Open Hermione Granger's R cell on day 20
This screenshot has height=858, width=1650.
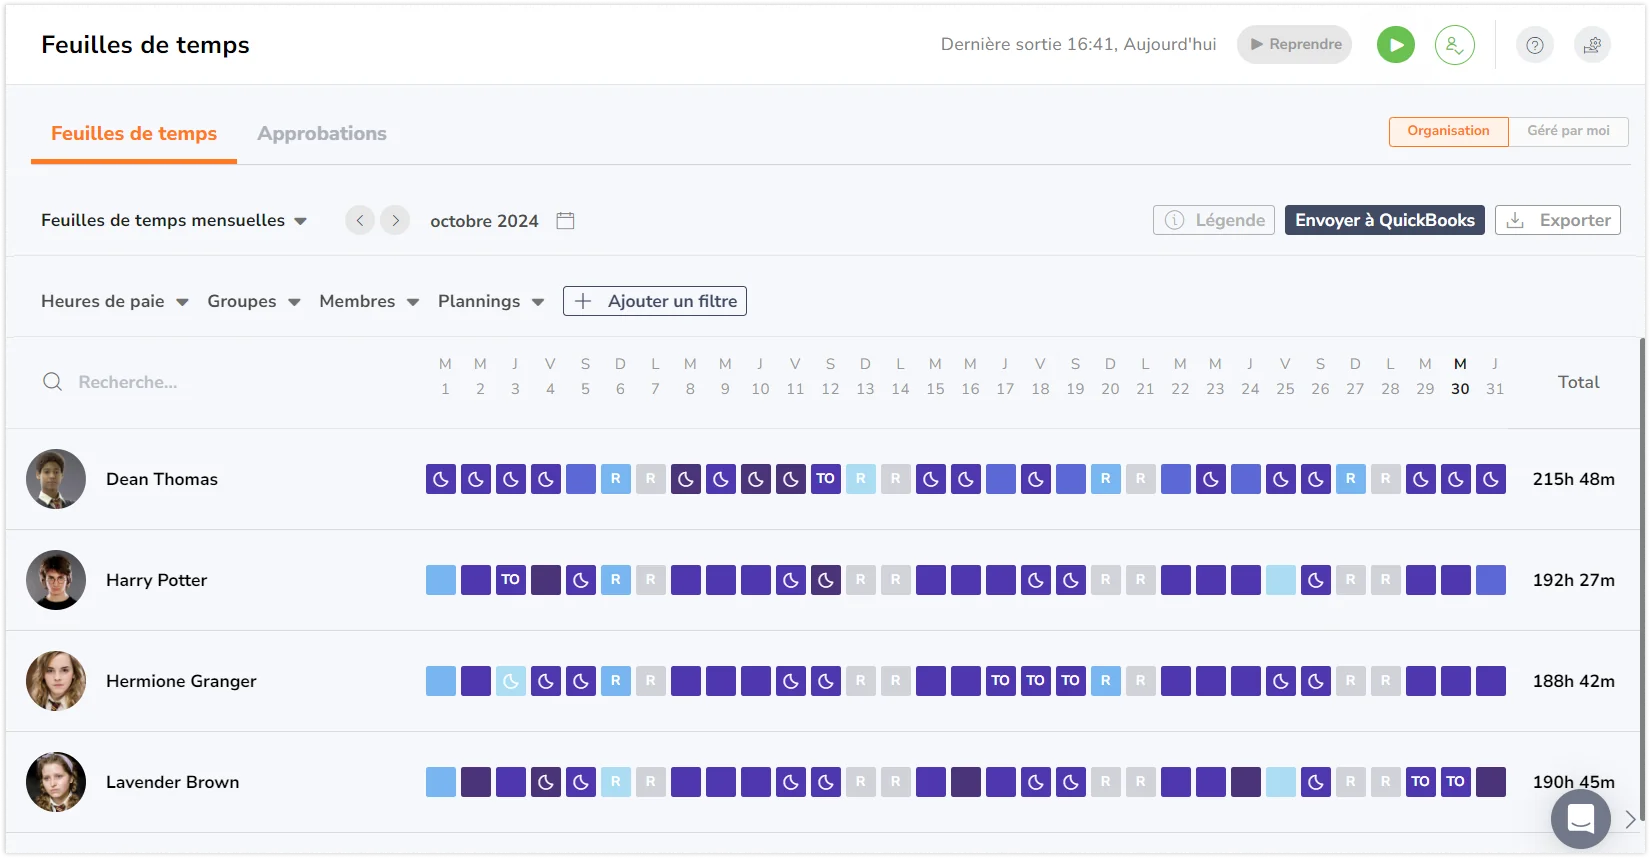tap(1106, 681)
